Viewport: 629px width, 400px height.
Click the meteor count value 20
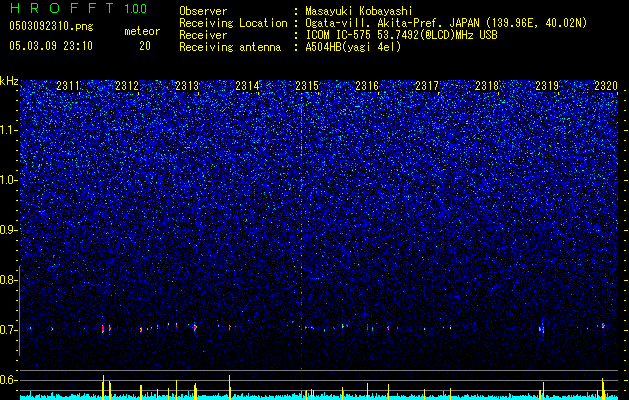145,46
